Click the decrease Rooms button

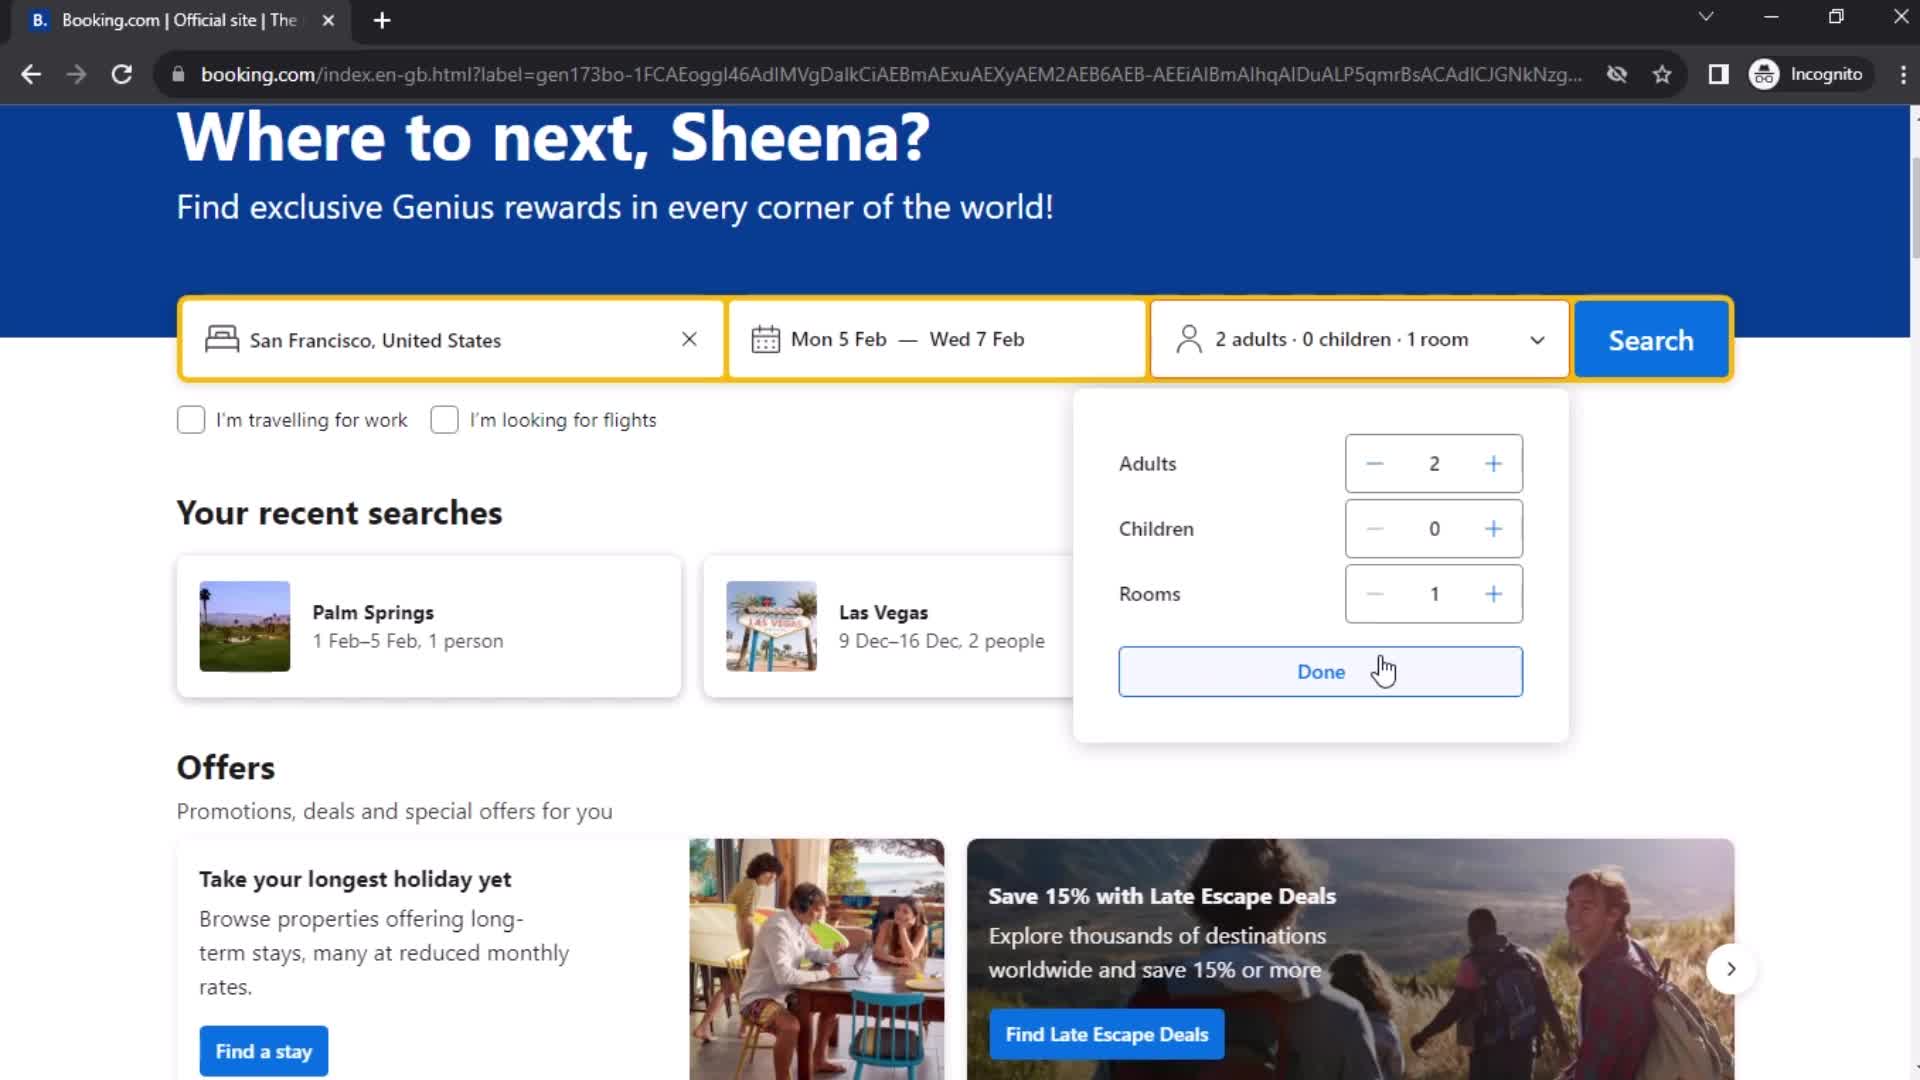pyautogui.click(x=1374, y=593)
